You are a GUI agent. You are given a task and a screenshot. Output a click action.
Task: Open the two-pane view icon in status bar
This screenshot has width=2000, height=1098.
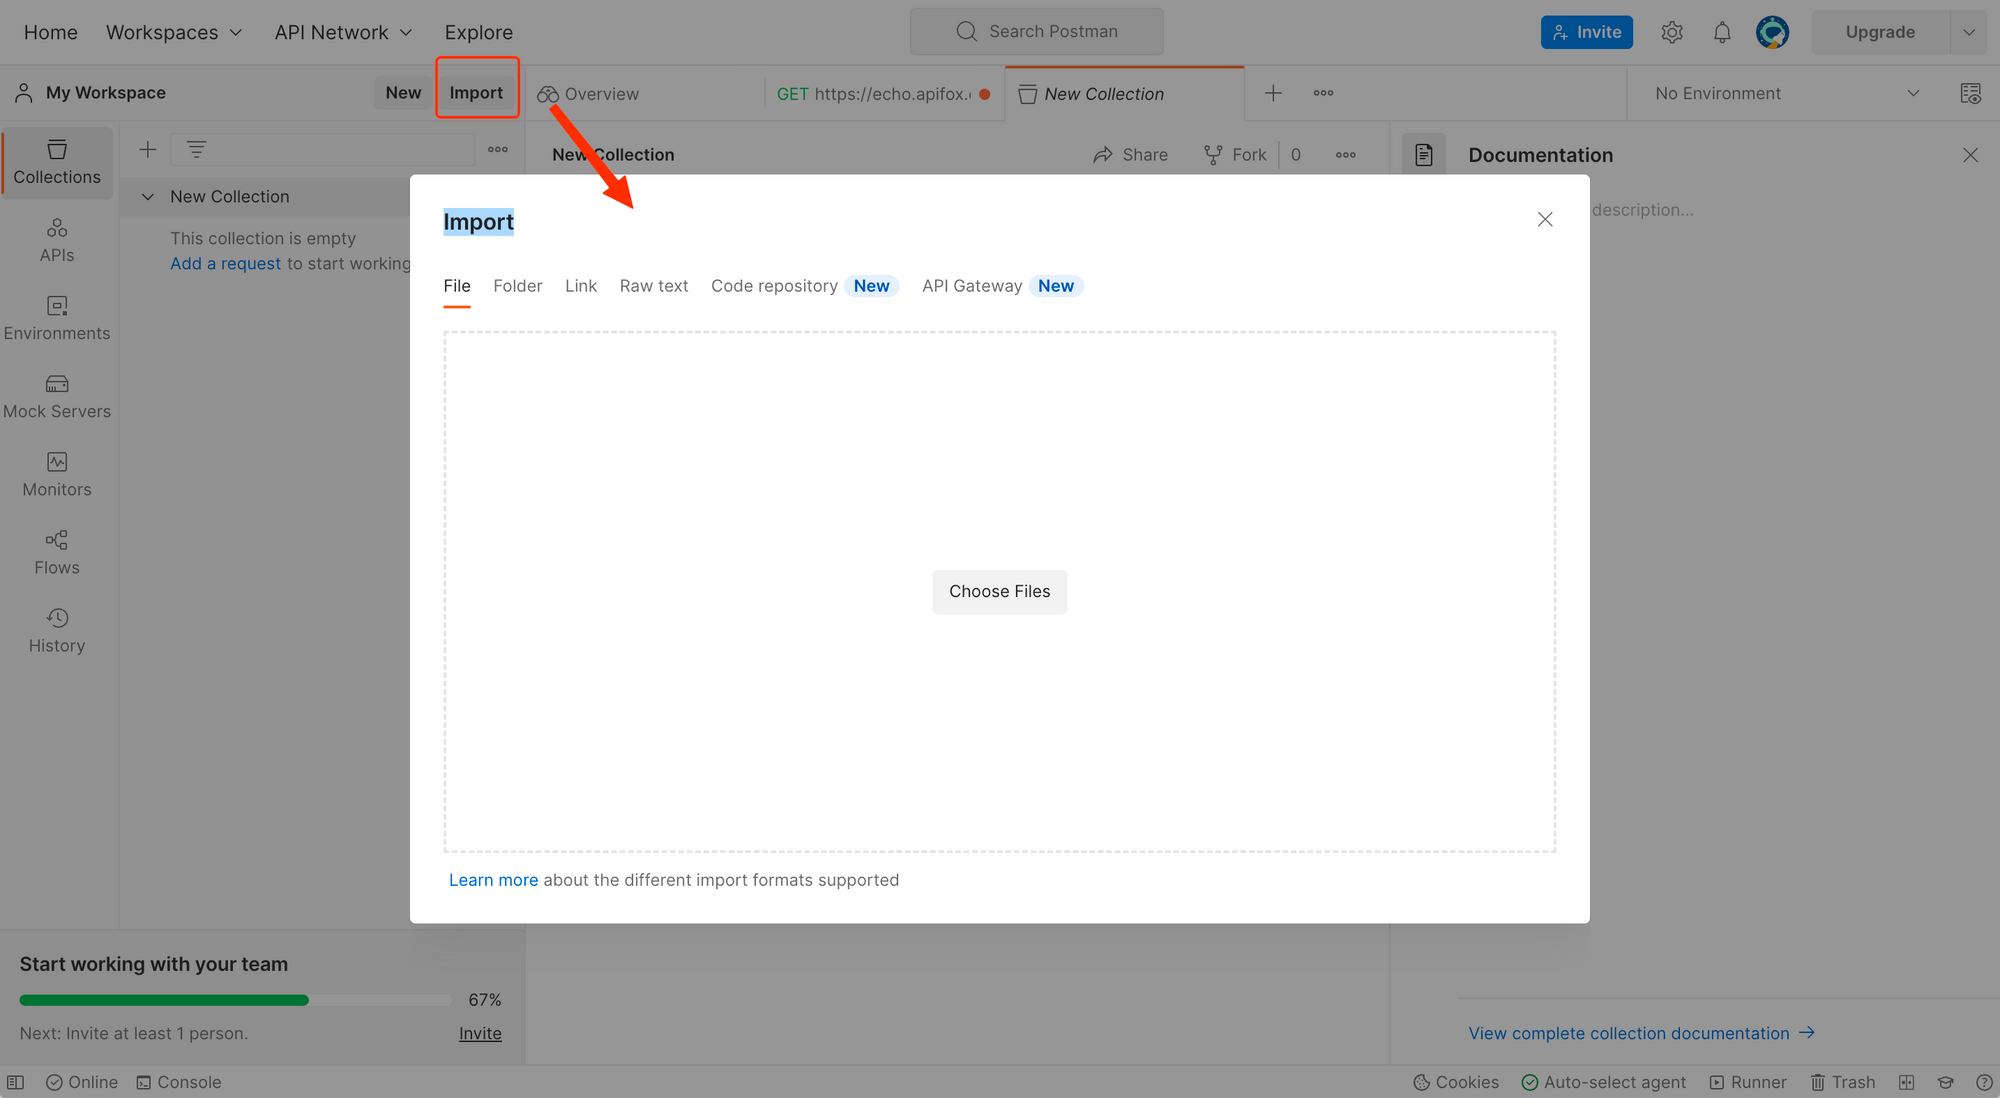coord(1907,1082)
